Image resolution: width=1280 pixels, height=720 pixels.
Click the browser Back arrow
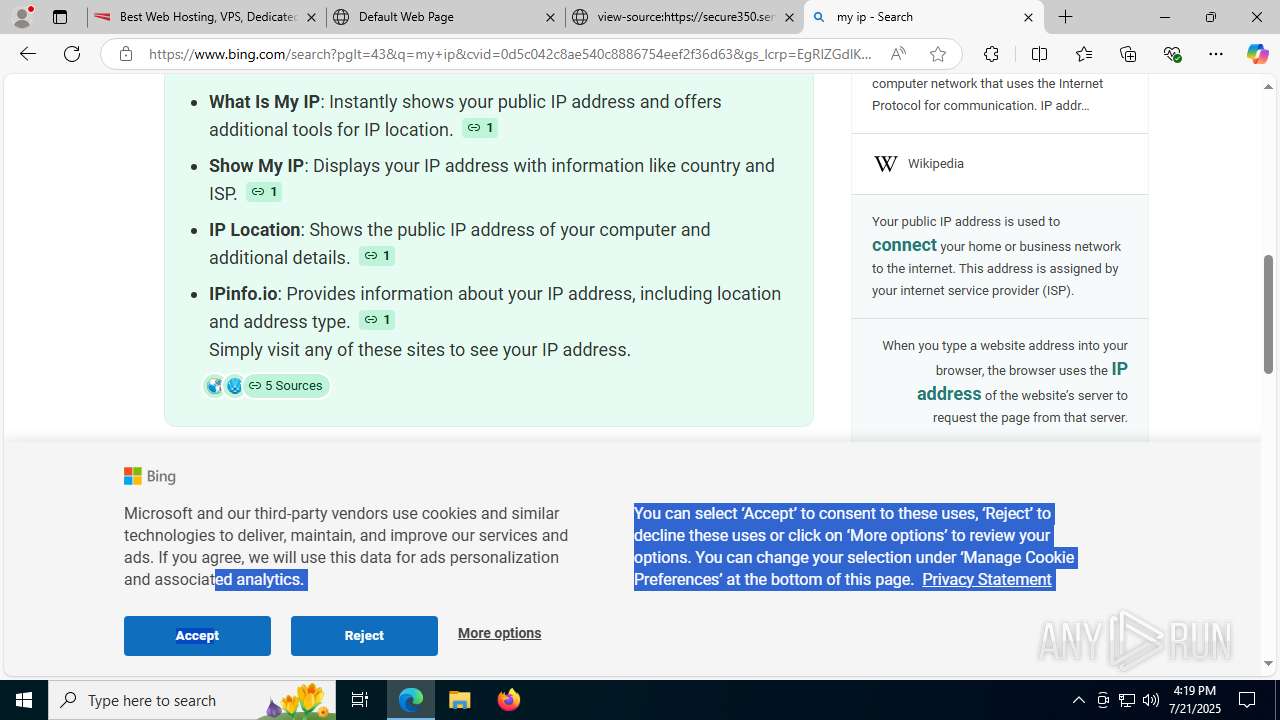(27, 54)
